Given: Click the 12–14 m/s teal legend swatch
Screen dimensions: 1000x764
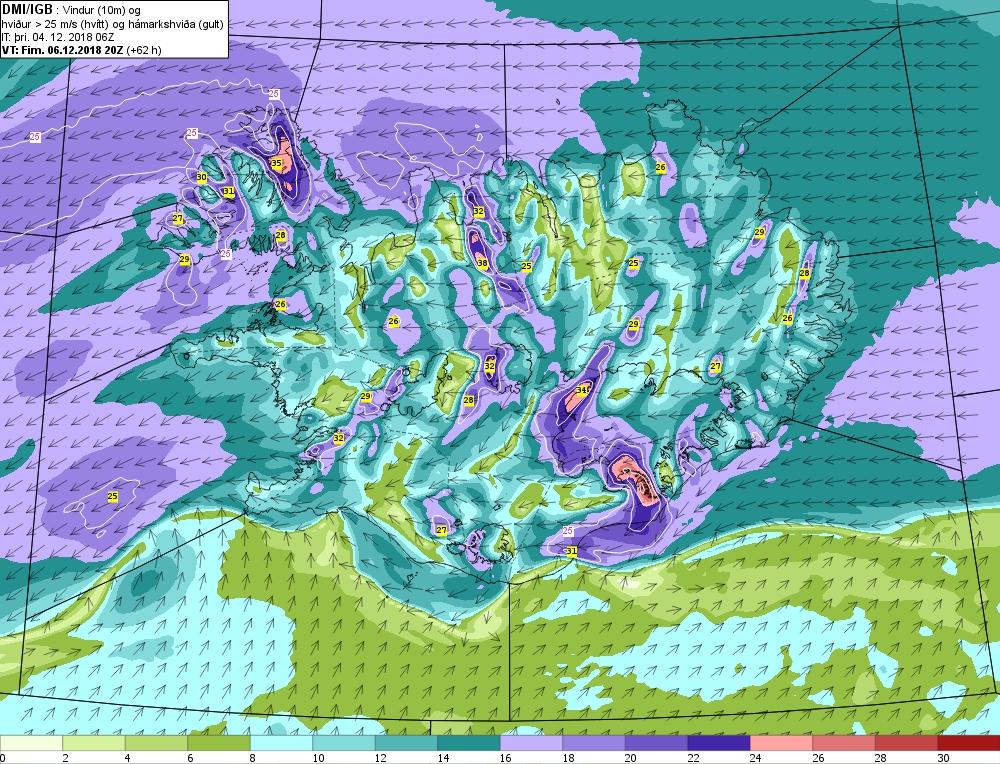Looking at the screenshot, I should click(406, 743).
